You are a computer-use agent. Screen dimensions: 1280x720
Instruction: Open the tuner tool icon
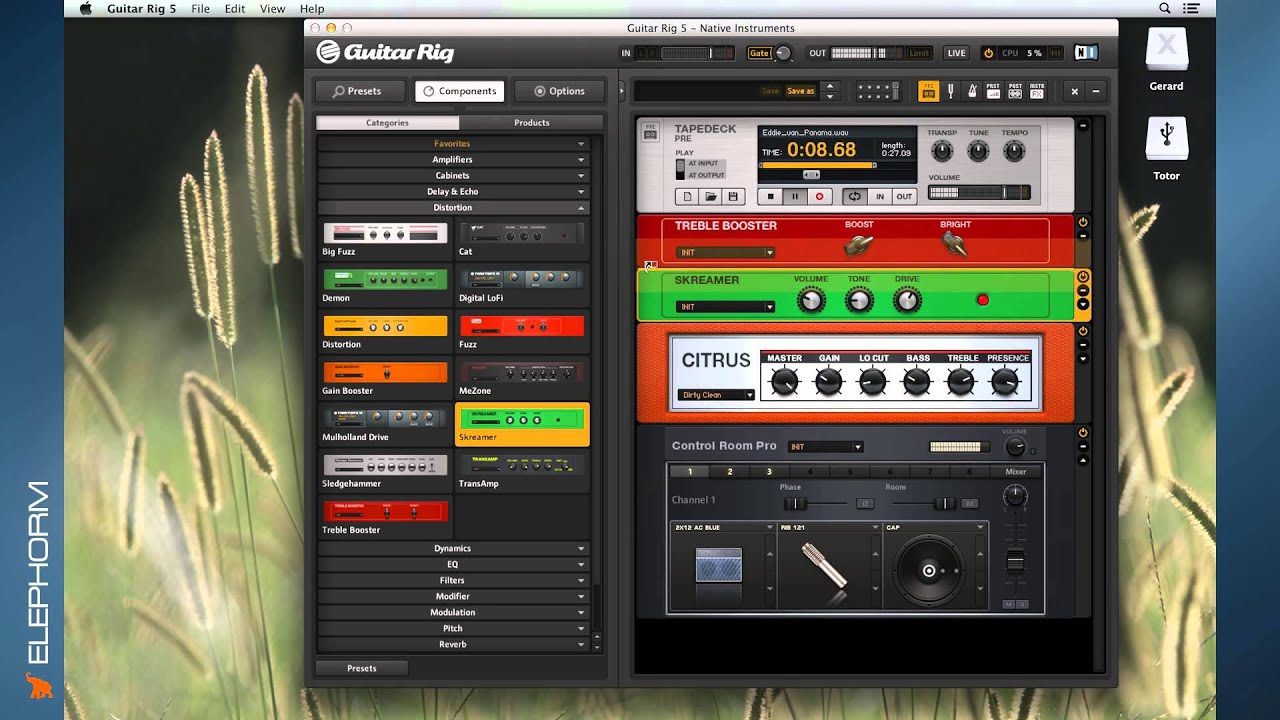tap(950, 91)
